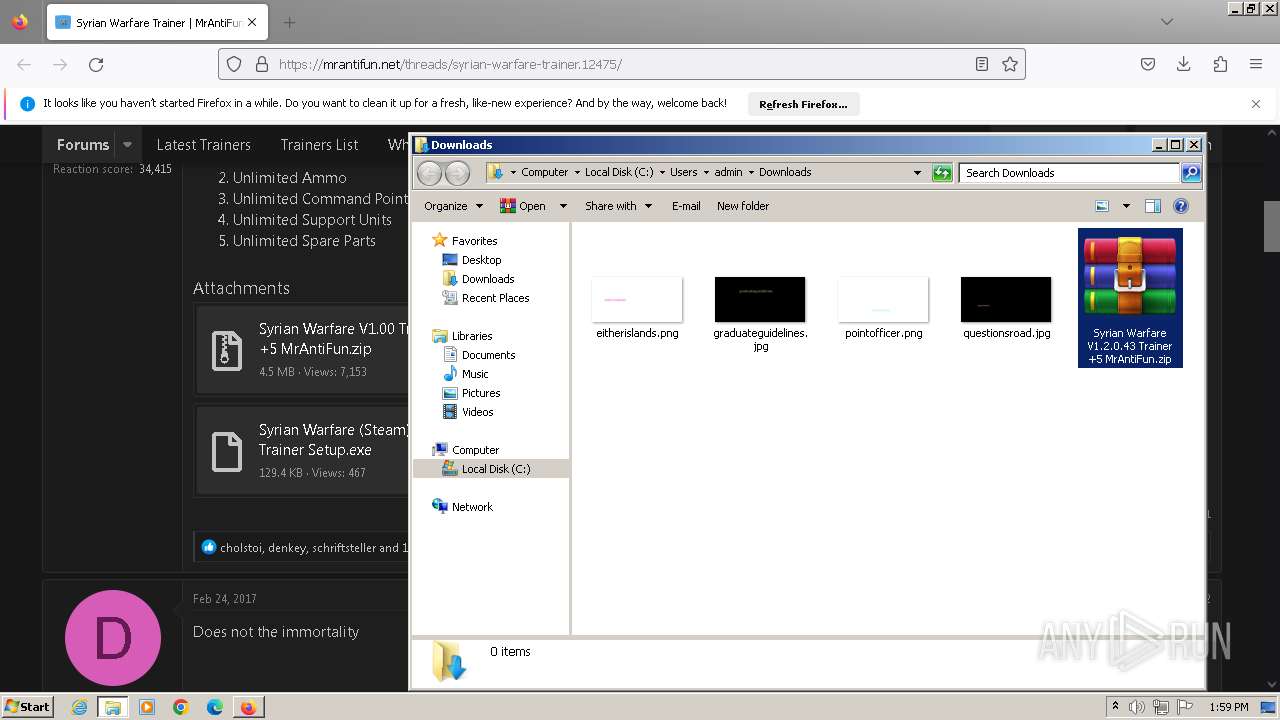Open the Save to Pocket icon
The width and height of the screenshot is (1280, 720).
pyautogui.click(x=1148, y=64)
